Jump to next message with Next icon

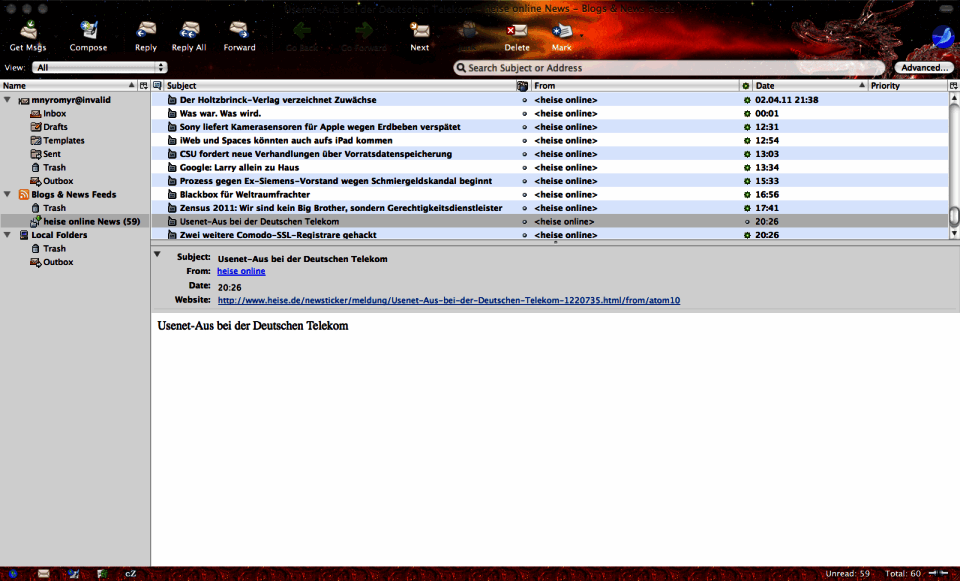tap(419, 30)
